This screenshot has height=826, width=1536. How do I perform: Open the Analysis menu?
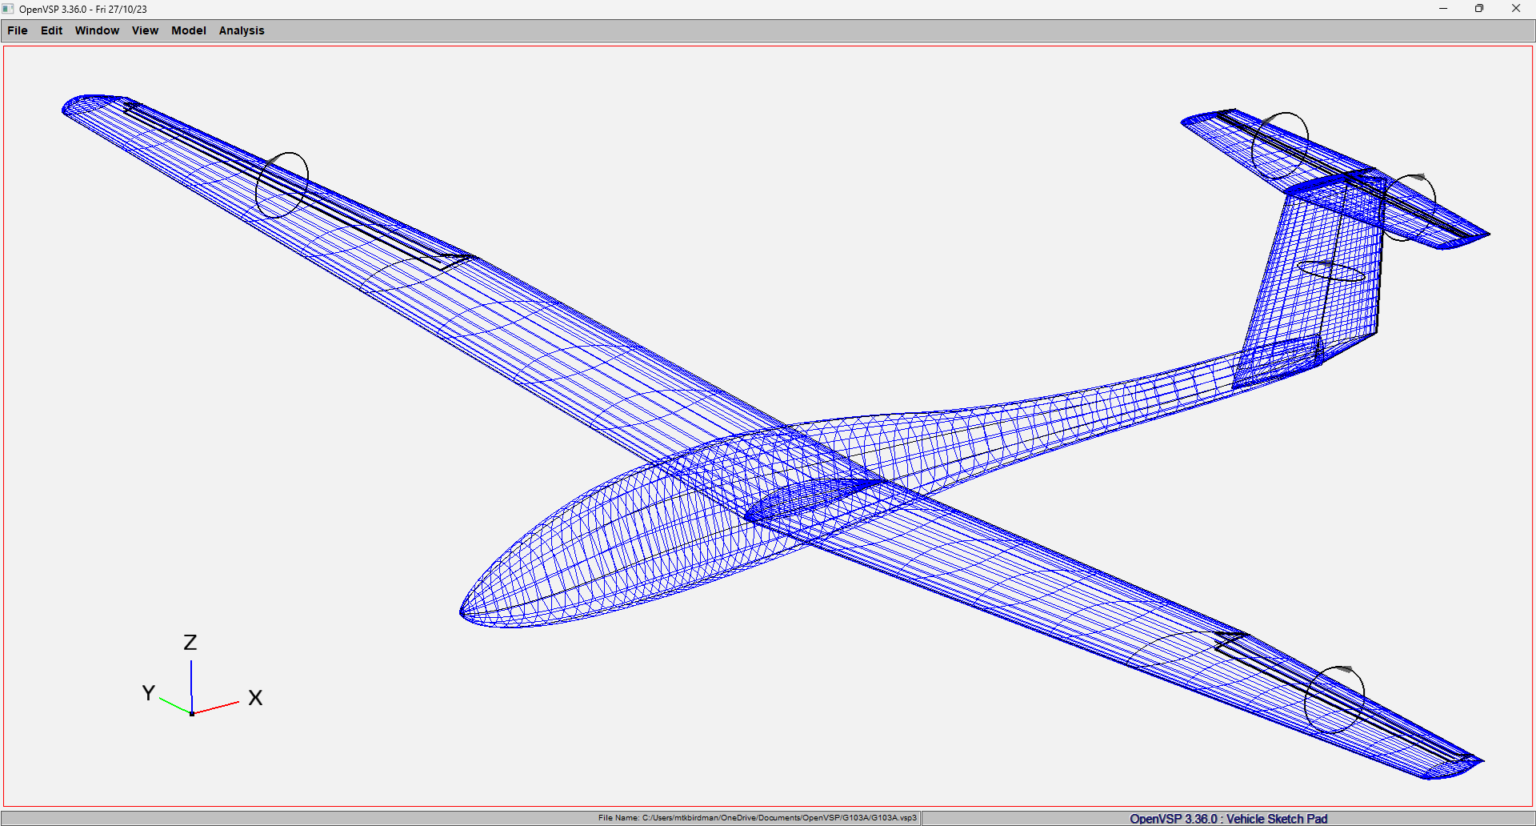[x=241, y=31]
